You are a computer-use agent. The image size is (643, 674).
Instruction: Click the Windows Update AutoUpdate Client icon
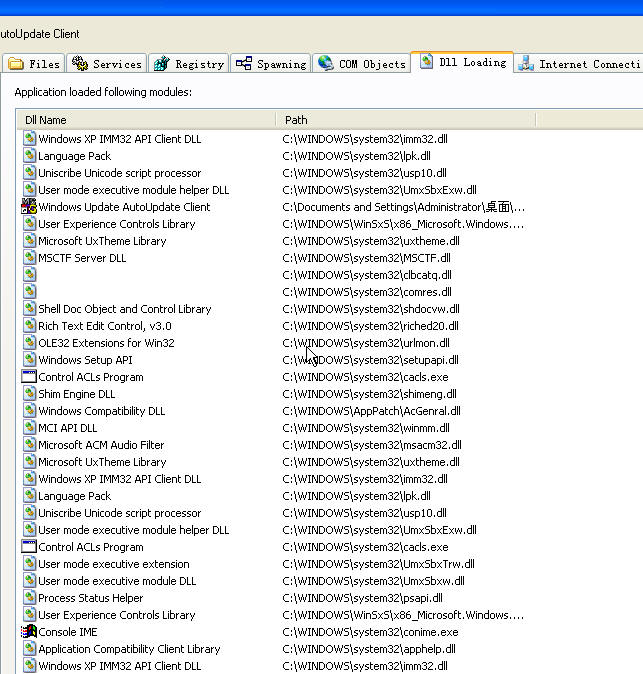pyautogui.click(x=29, y=207)
